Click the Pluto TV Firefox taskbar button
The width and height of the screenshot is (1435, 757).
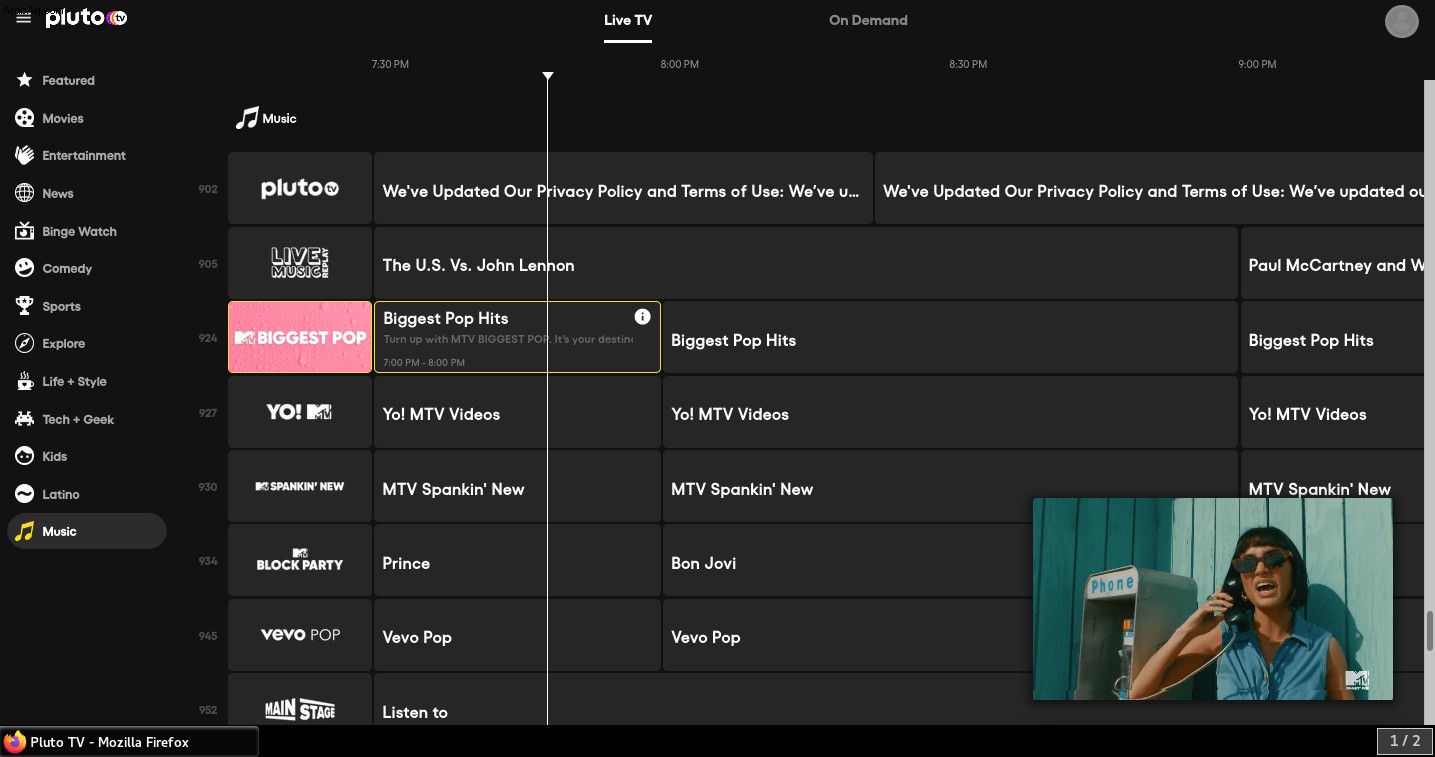click(129, 742)
